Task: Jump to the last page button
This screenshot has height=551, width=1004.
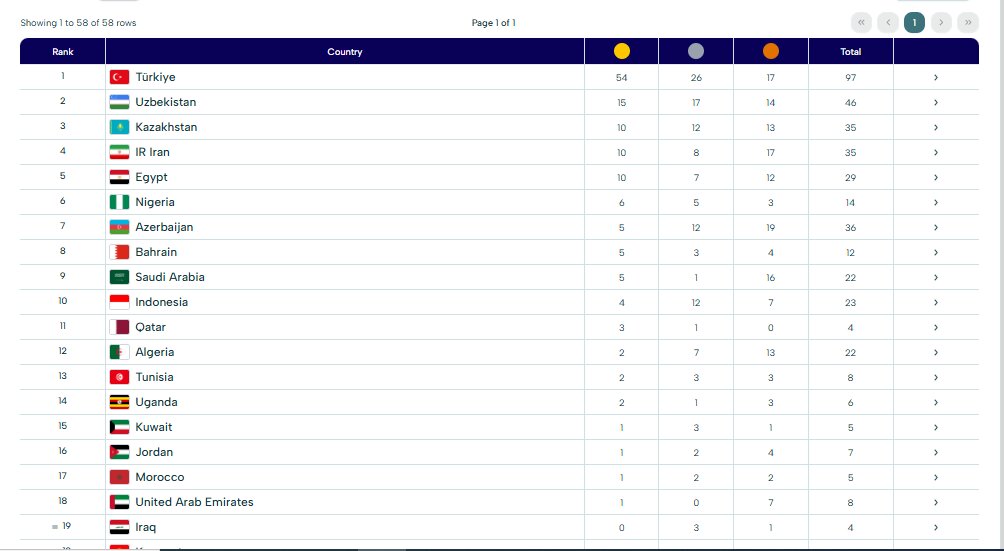Action: 968,22
